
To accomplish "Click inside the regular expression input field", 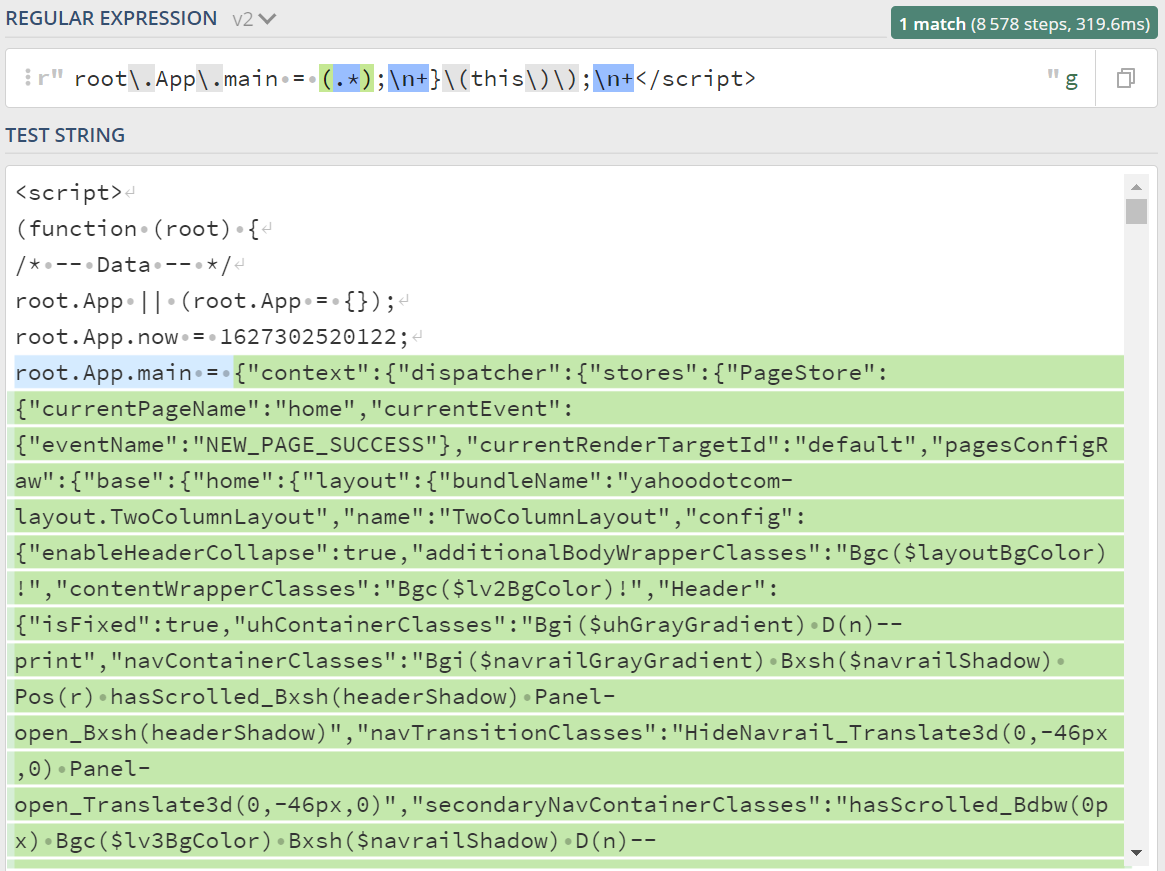I will (550, 78).
